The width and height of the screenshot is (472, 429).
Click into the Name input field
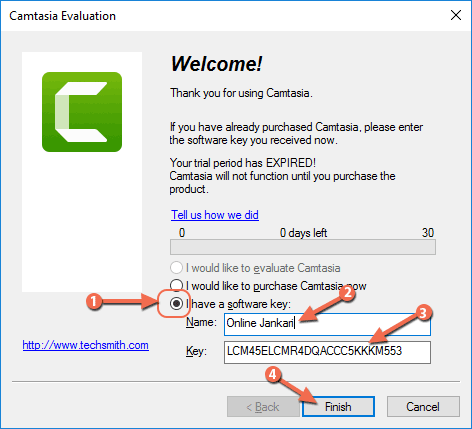[x=327, y=324]
